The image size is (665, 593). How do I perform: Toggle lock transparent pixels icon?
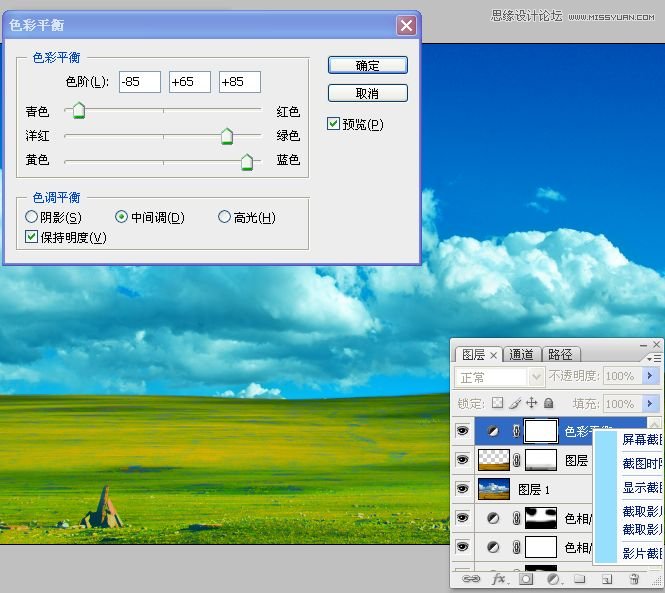pos(497,403)
